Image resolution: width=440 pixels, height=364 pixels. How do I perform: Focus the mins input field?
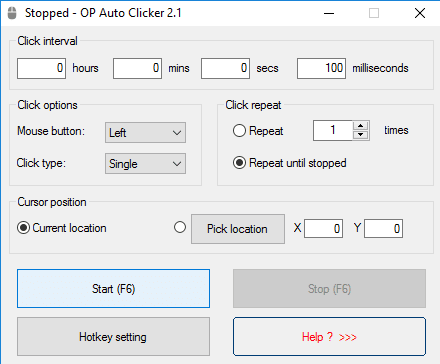click(137, 68)
